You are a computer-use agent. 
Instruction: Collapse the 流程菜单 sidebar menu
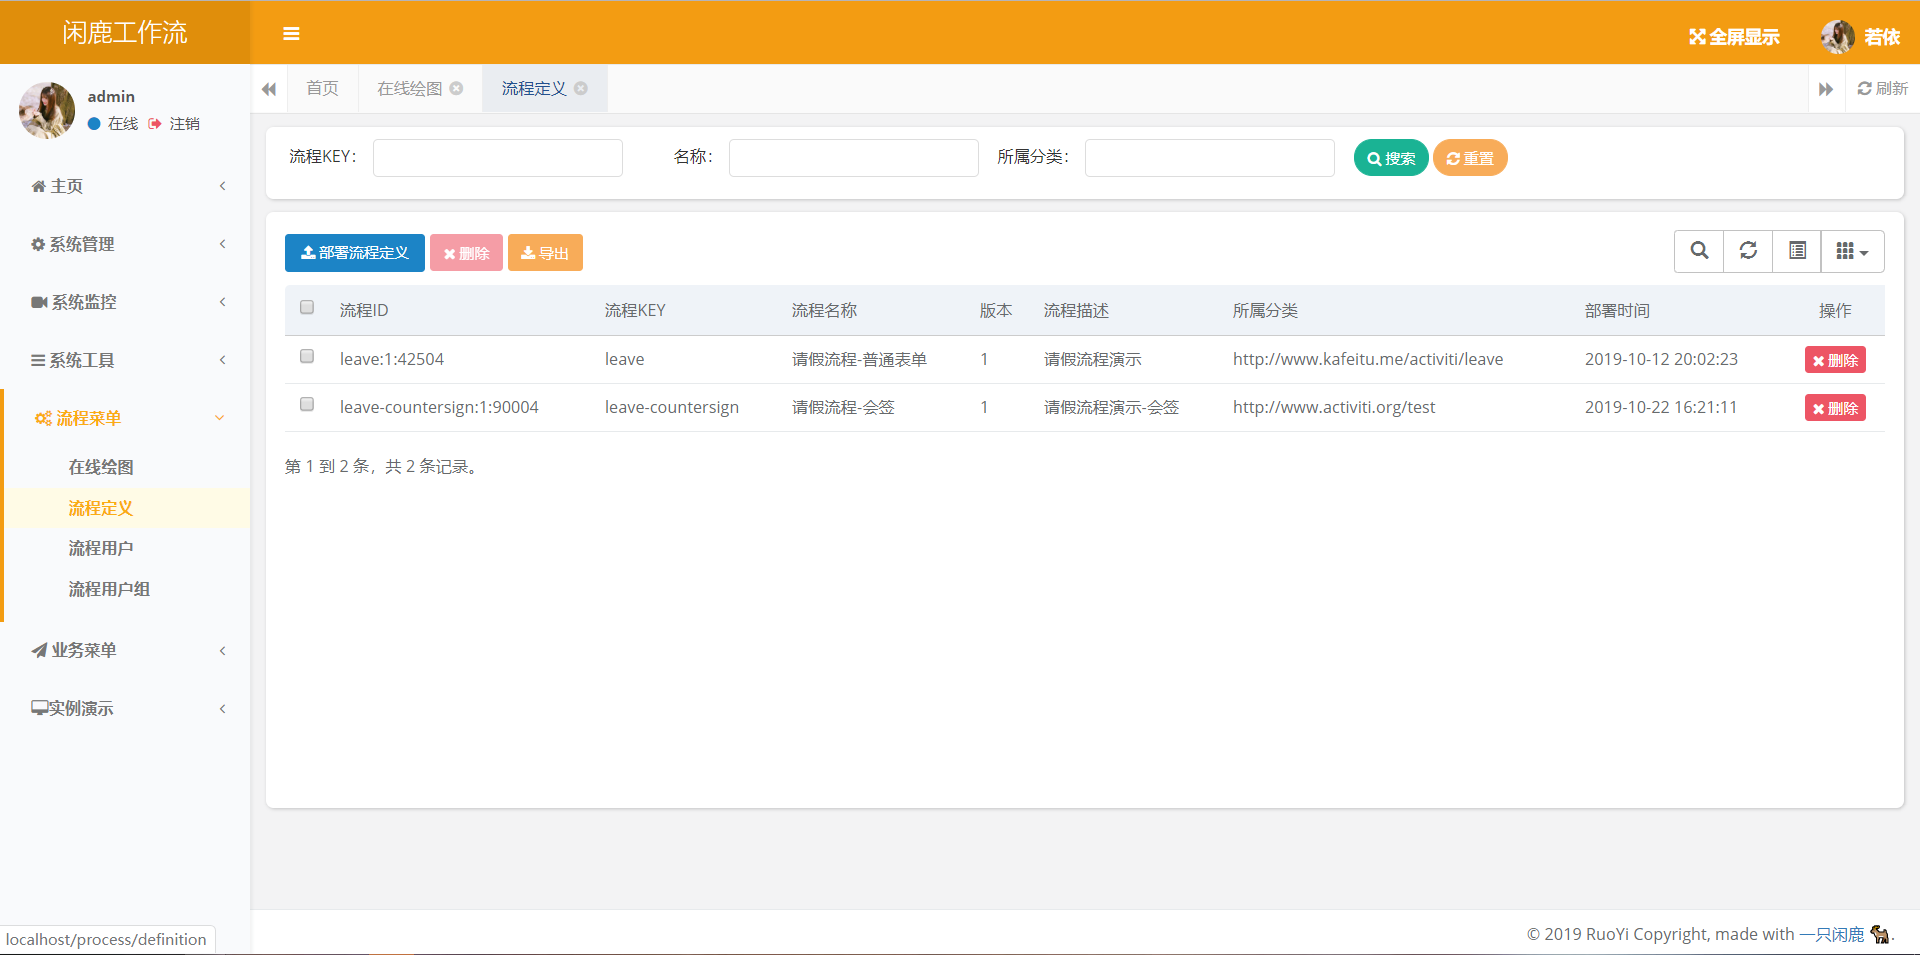(x=125, y=418)
